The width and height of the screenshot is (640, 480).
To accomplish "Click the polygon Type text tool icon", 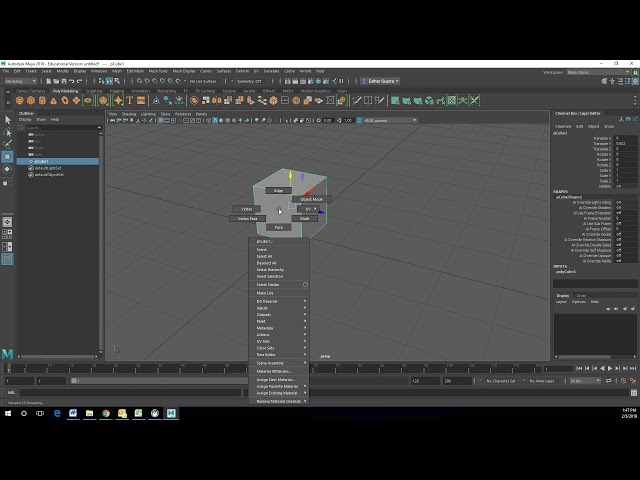I will tap(130, 100).
